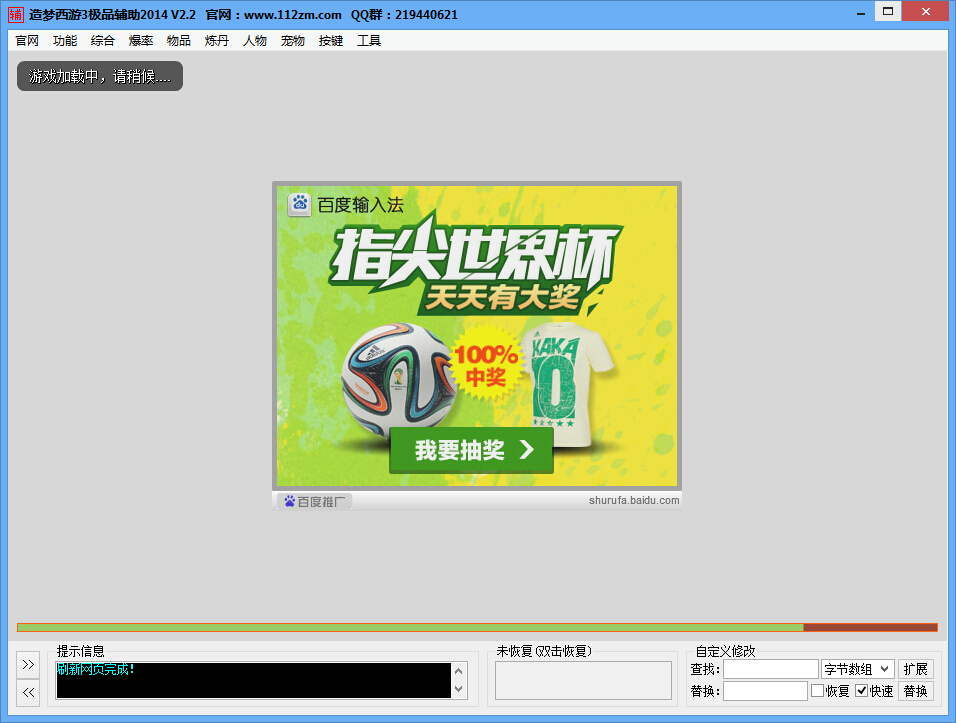The height and width of the screenshot is (723, 956).
Task: Enable the 恢复 checkbox
Action: coord(818,691)
